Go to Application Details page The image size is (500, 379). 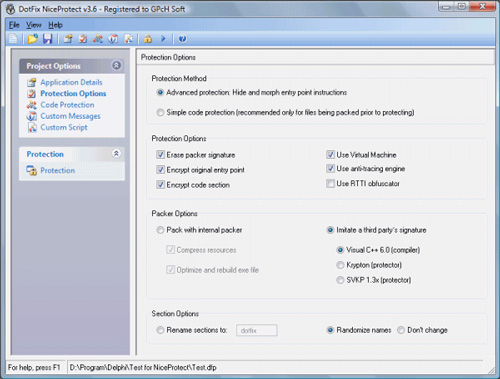click(x=71, y=82)
